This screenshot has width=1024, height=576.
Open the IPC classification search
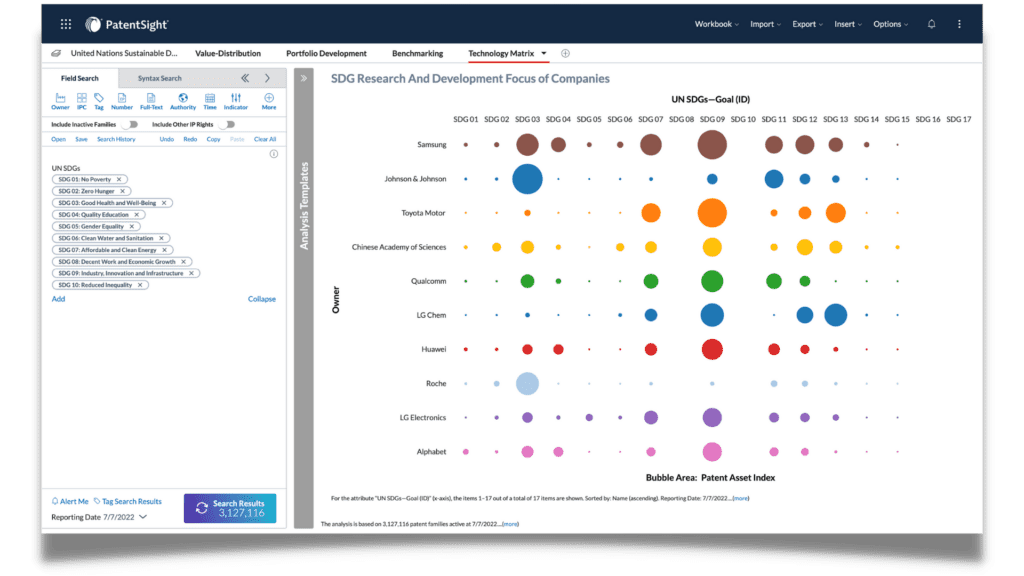(x=81, y=100)
